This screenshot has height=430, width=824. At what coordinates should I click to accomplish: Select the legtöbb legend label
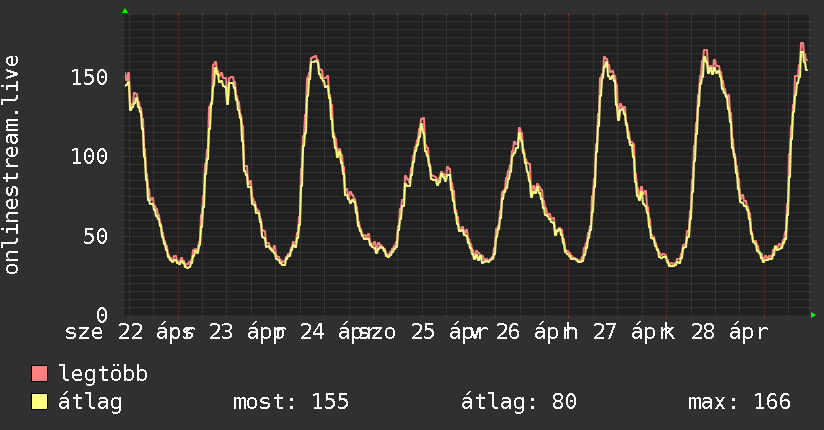[103, 374]
